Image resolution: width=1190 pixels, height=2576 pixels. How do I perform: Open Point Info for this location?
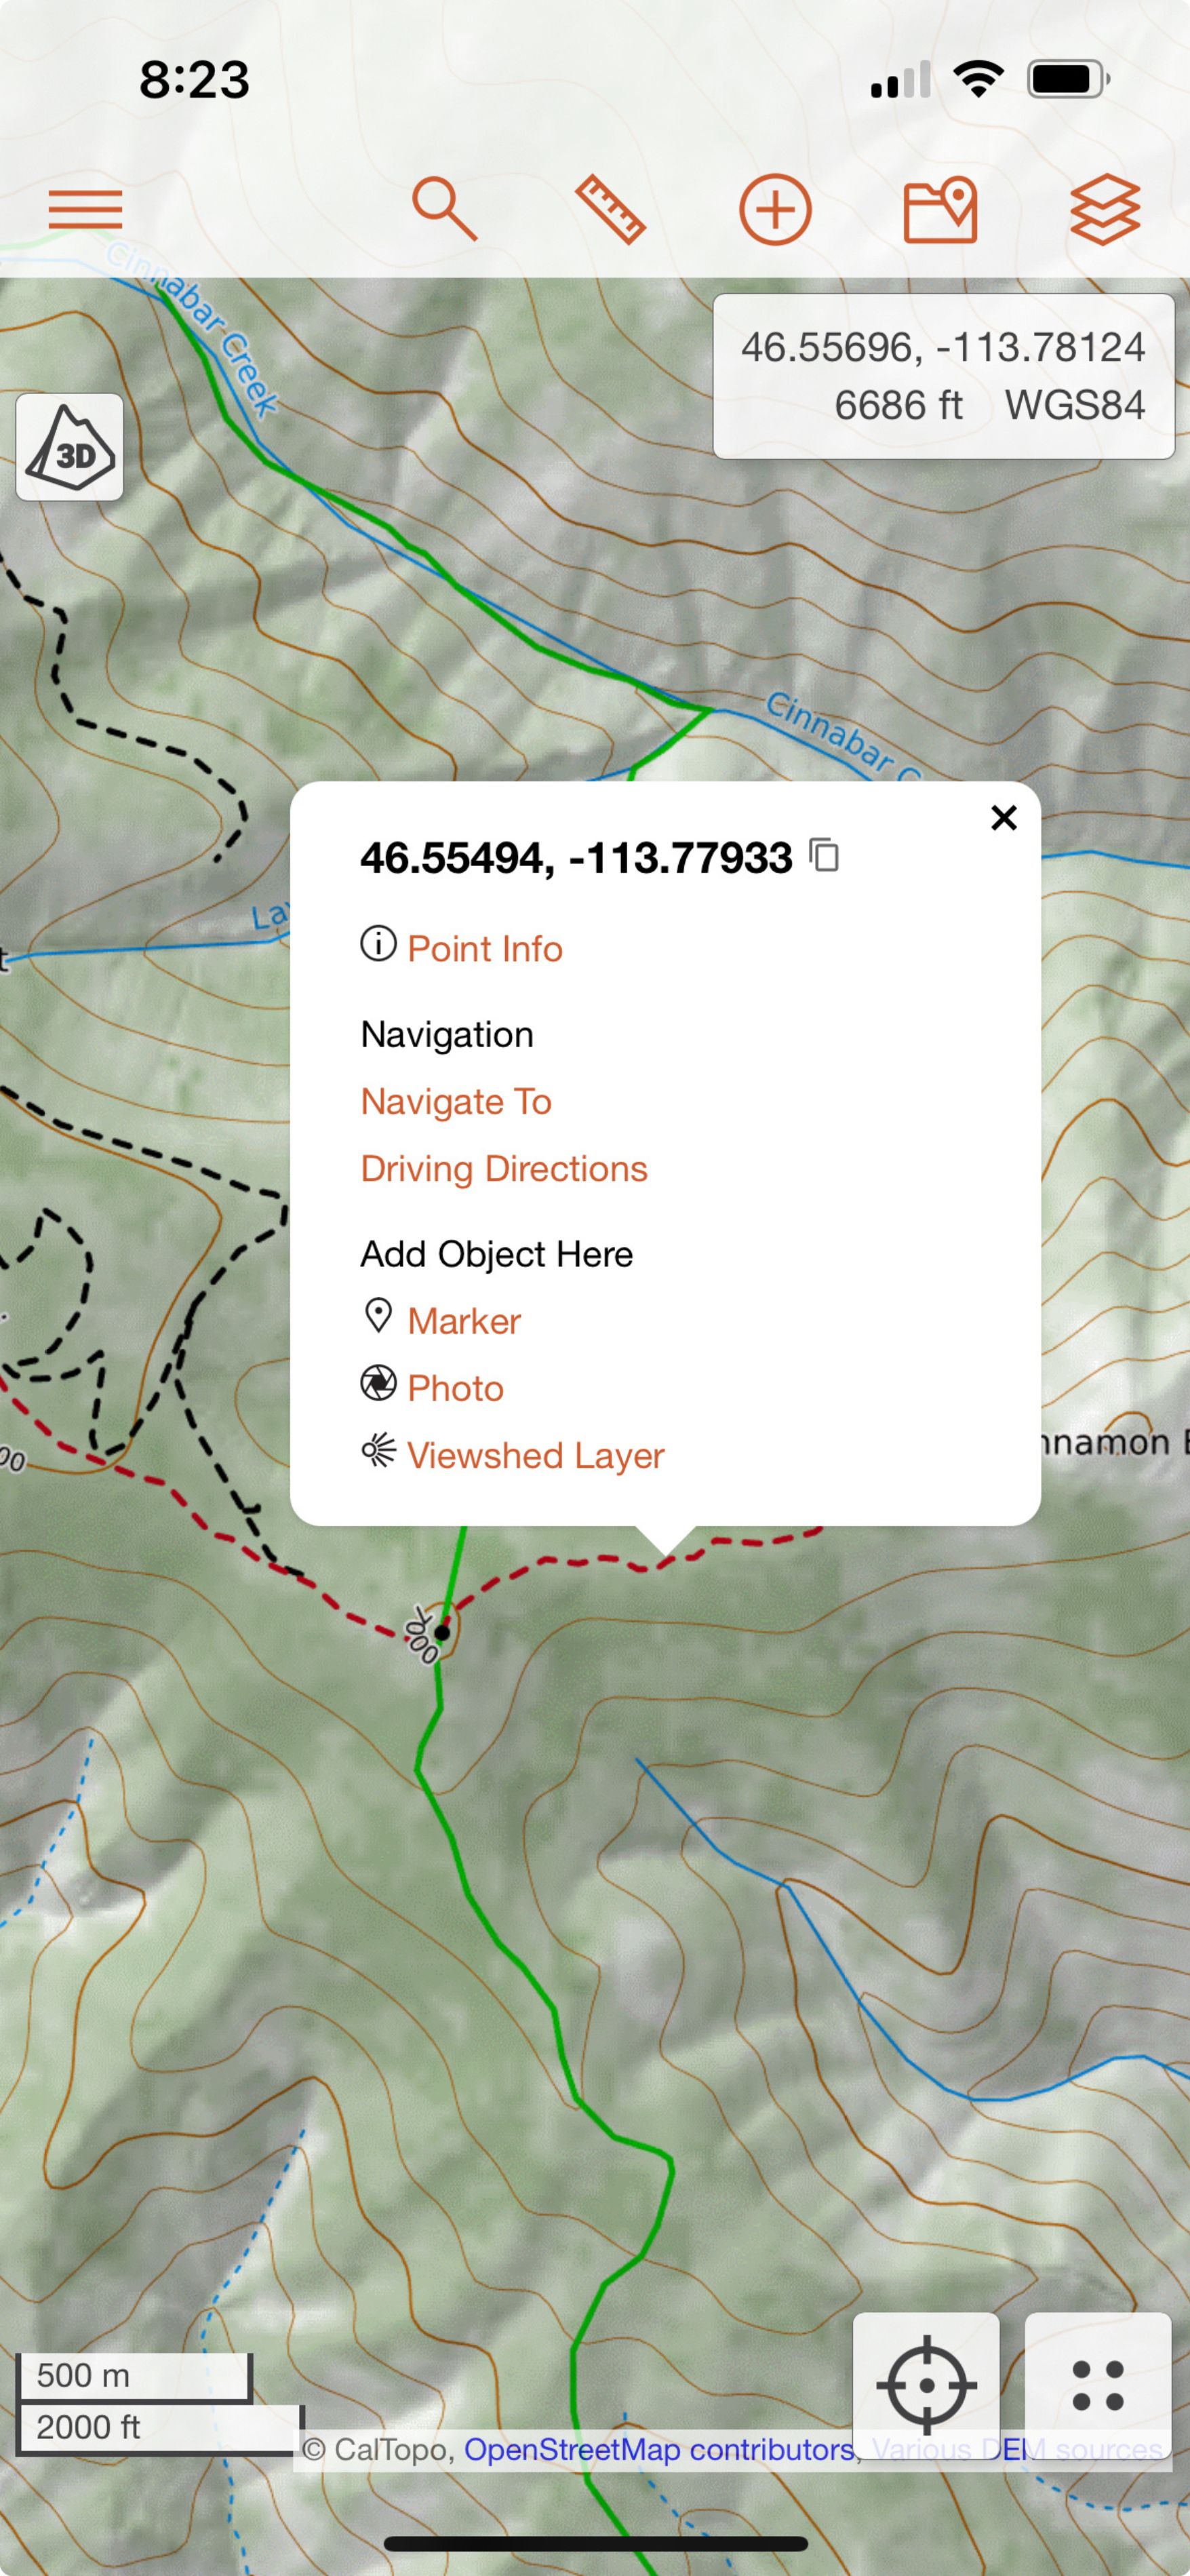coord(484,948)
